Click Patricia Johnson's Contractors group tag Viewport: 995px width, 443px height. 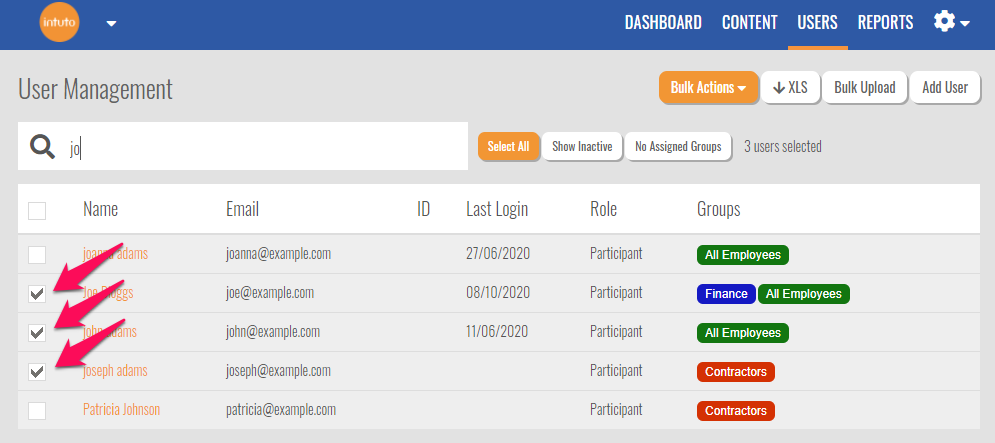click(735, 411)
